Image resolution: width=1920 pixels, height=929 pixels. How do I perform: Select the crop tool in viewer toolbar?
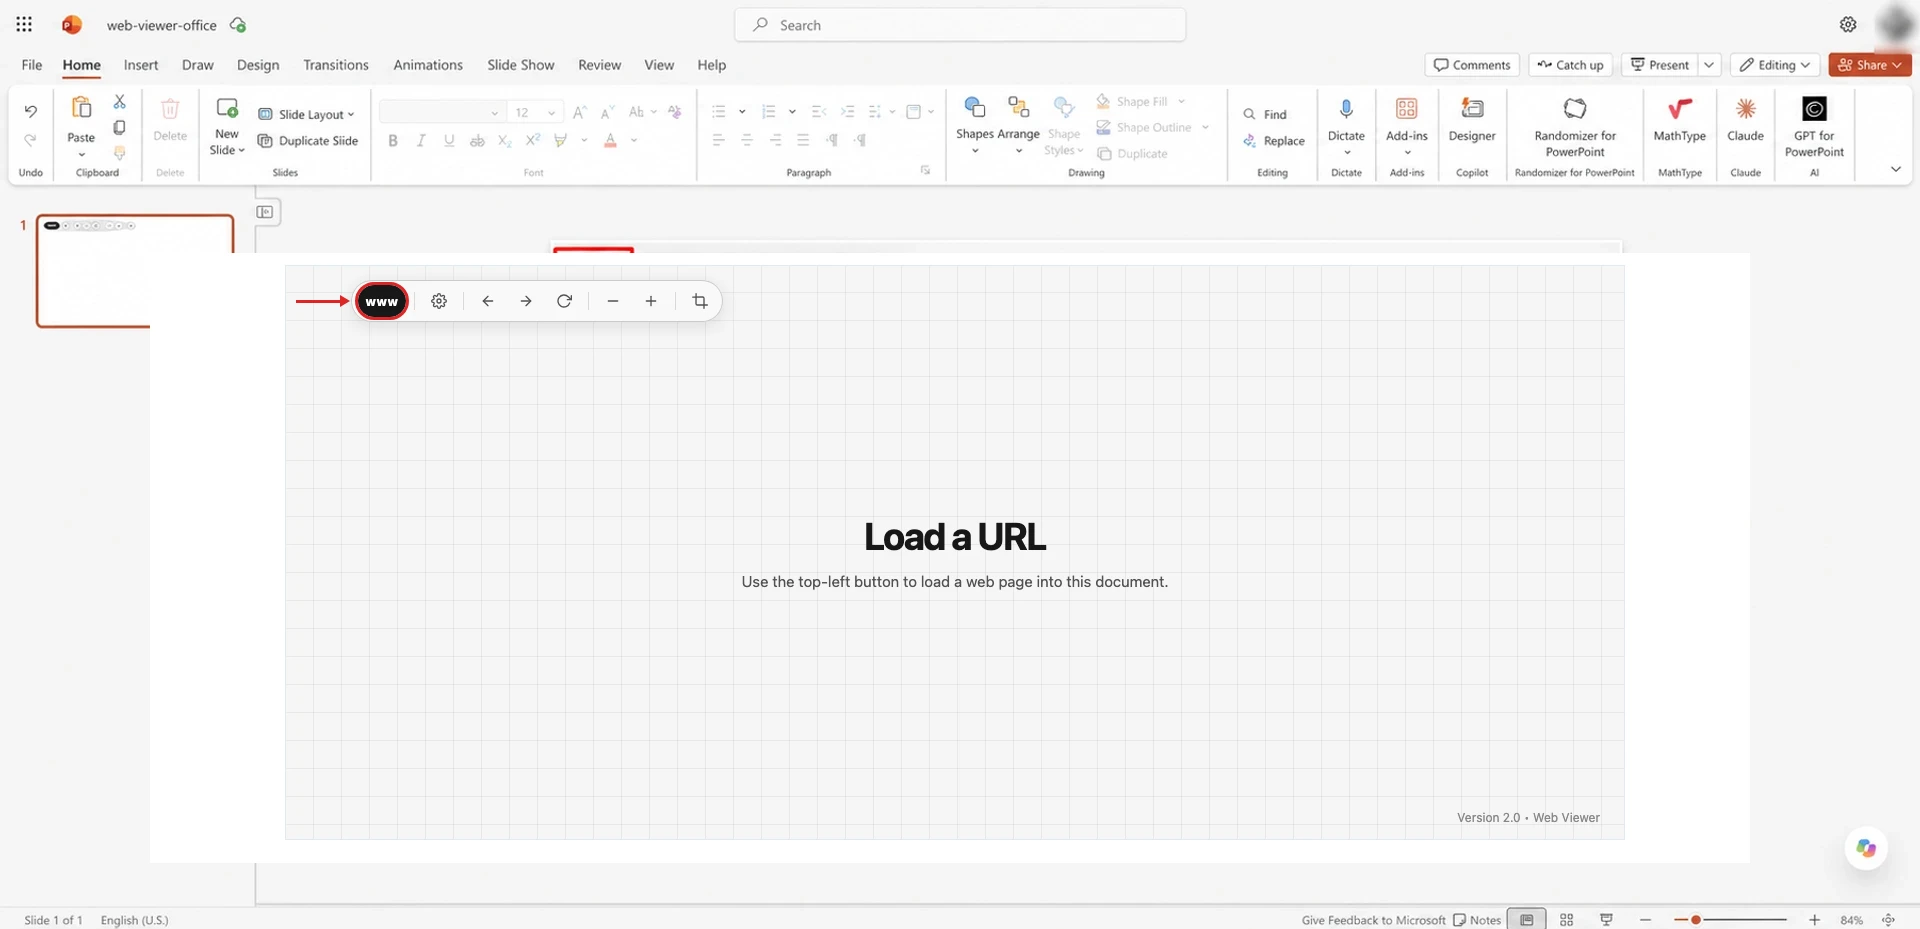[700, 301]
